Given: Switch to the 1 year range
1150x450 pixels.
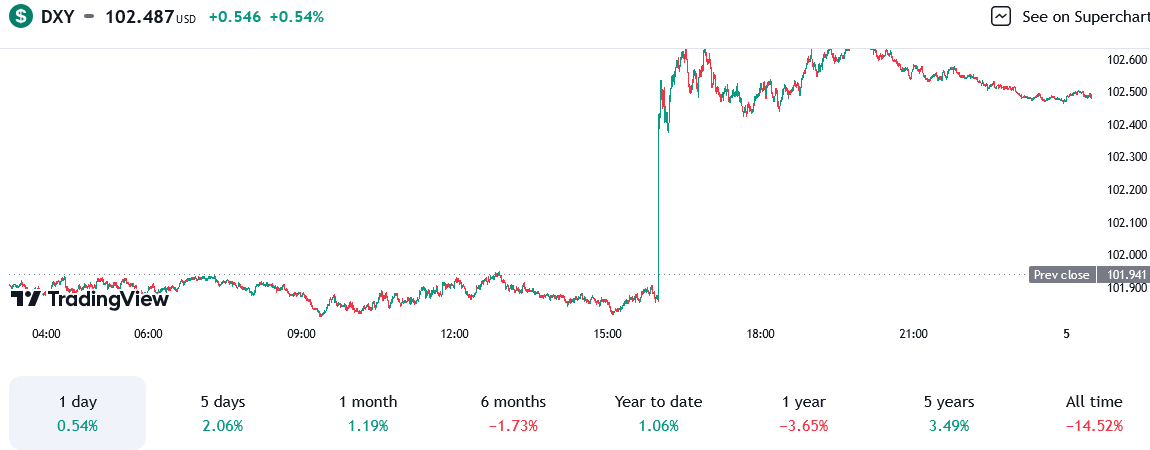Looking at the screenshot, I should 804,413.
